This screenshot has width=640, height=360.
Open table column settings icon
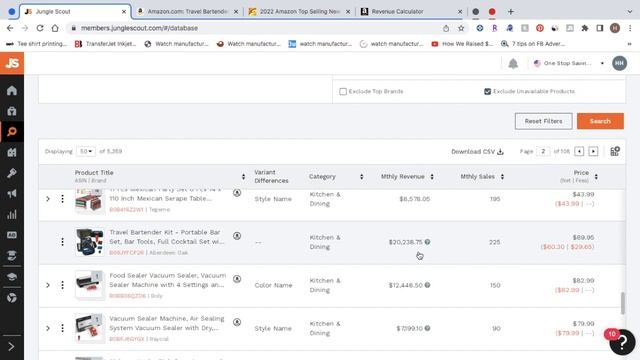(615, 151)
